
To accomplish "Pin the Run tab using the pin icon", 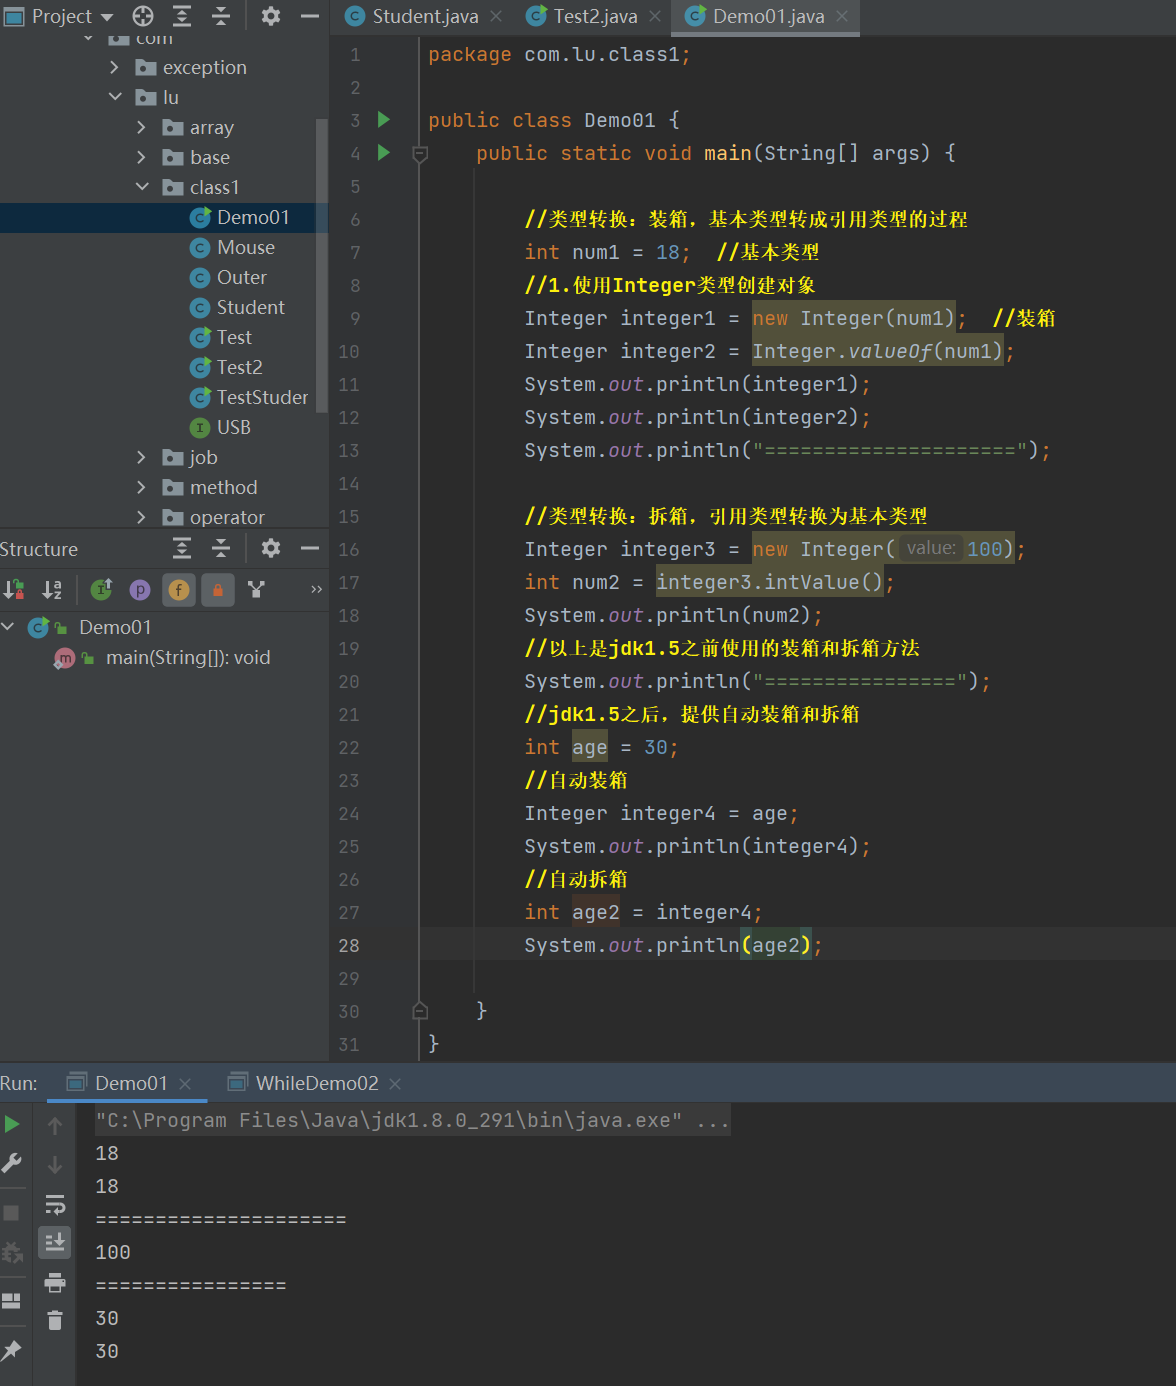I will 12,1350.
